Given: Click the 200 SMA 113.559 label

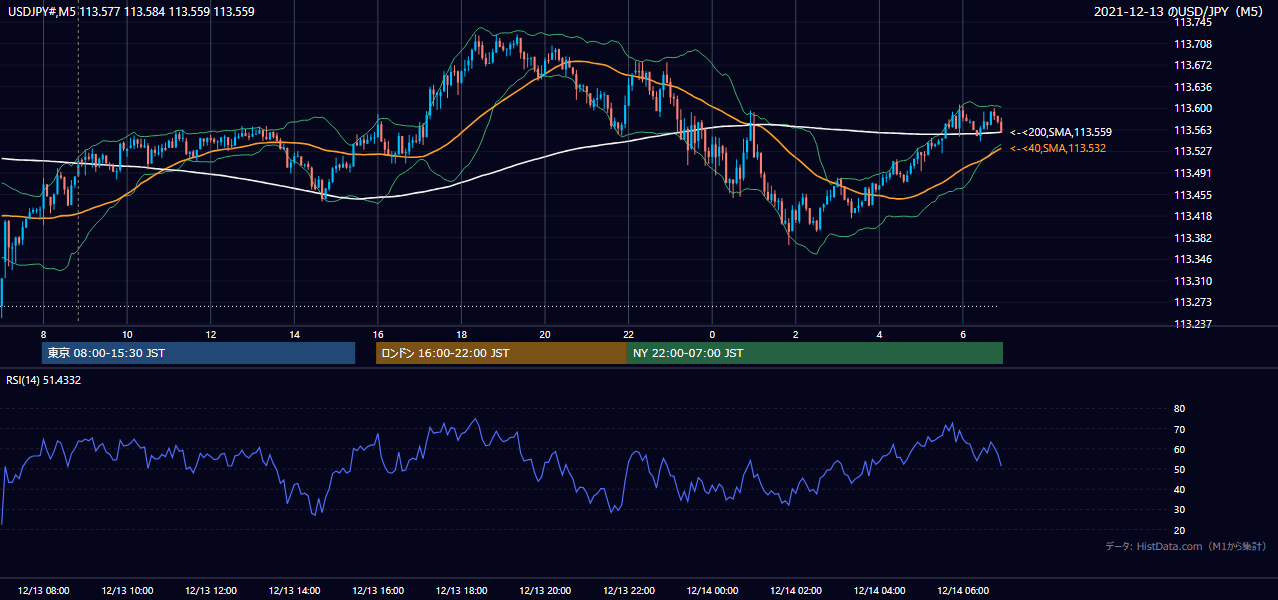Looking at the screenshot, I should [1061, 132].
